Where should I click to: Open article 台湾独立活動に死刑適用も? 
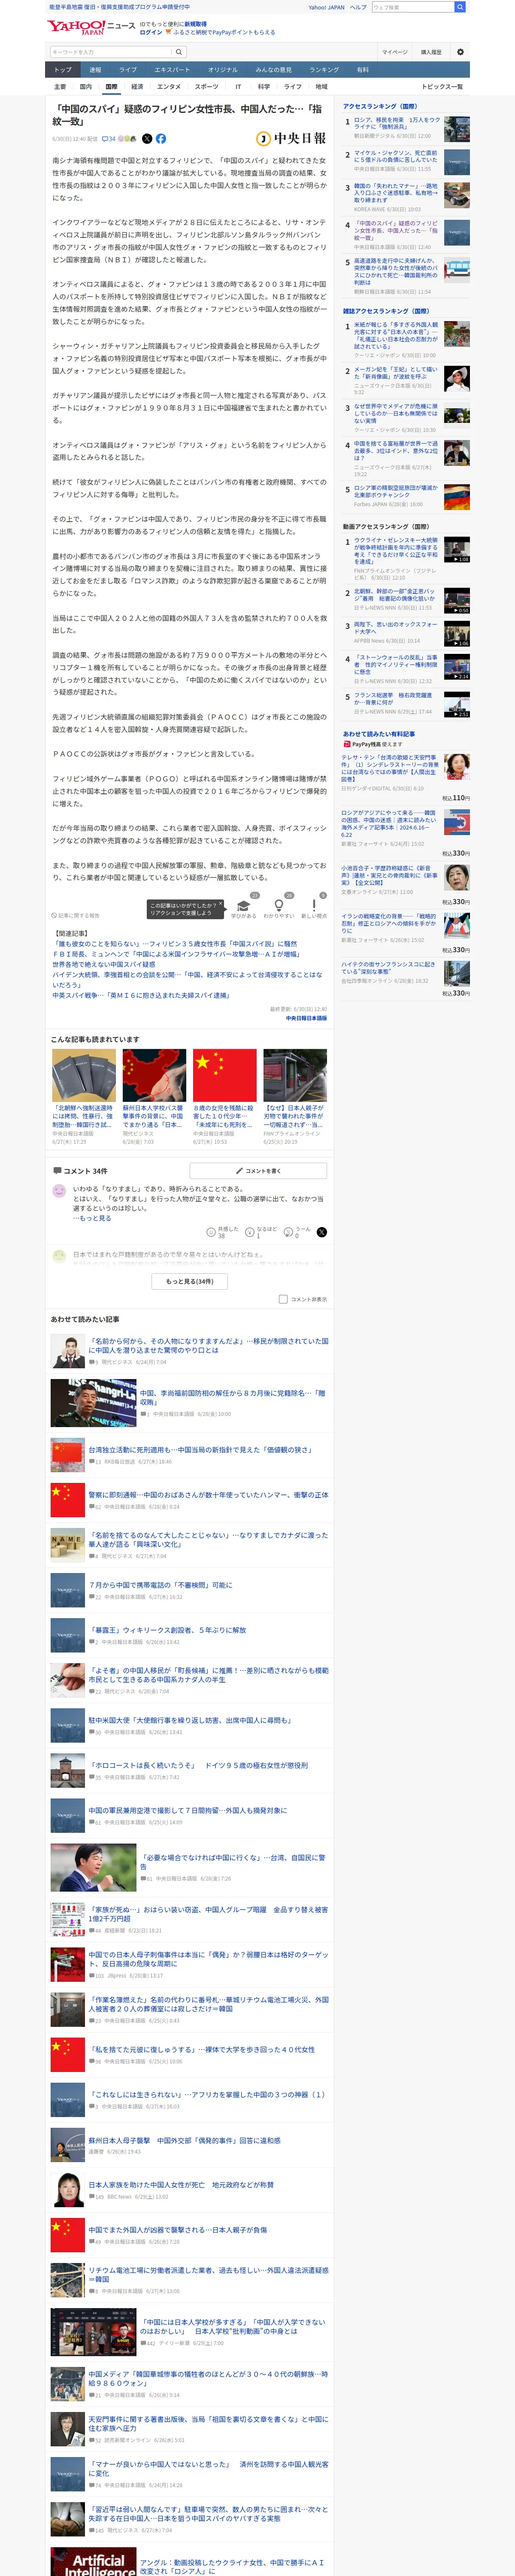pyautogui.click(x=200, y=1450)
